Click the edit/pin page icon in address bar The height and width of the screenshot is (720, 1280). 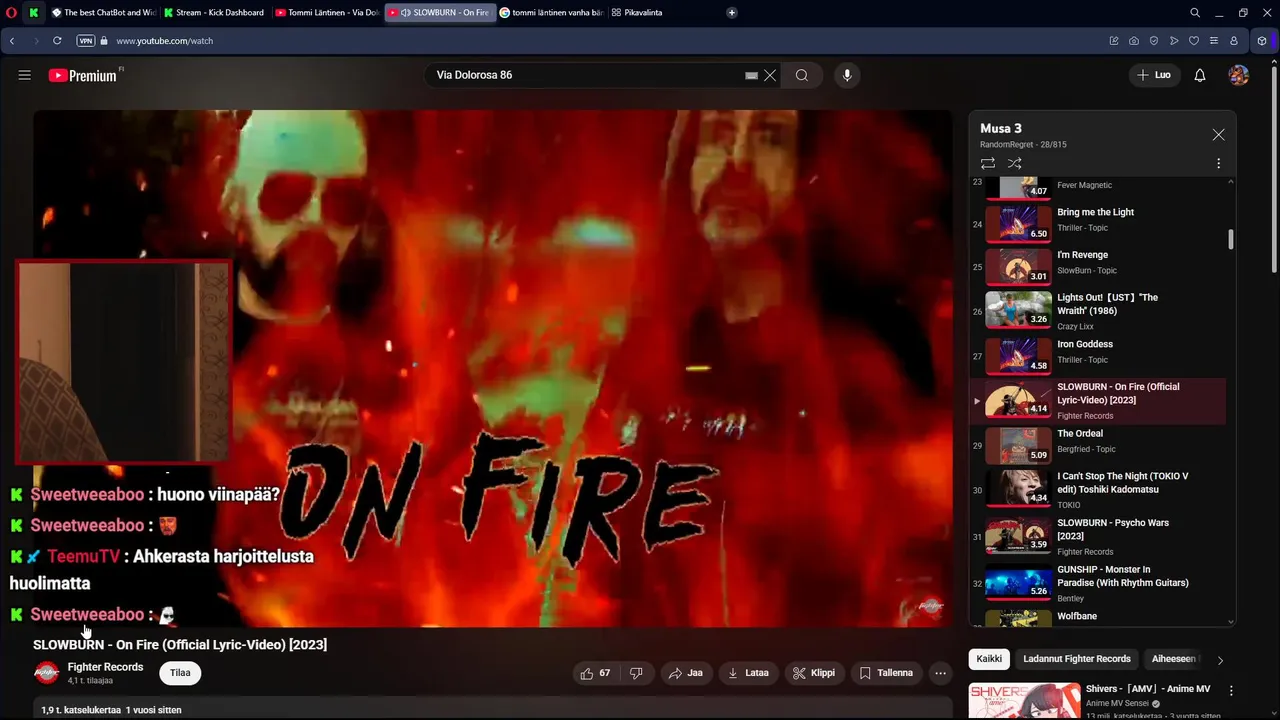pos(1114,41)
